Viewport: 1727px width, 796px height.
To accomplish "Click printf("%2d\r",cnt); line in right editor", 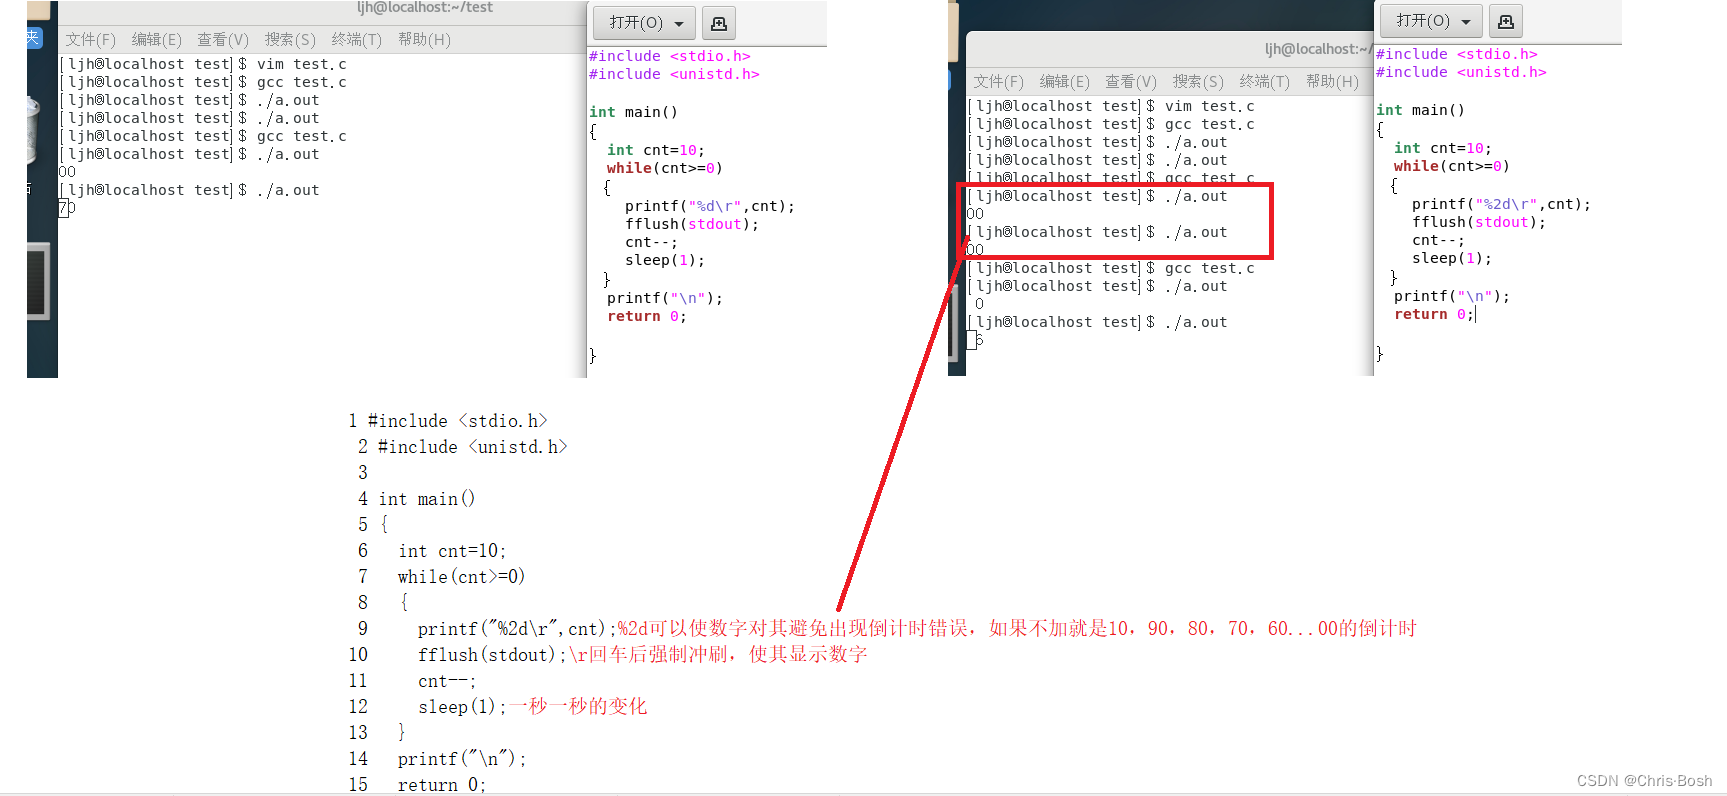I will [1501, 204].
